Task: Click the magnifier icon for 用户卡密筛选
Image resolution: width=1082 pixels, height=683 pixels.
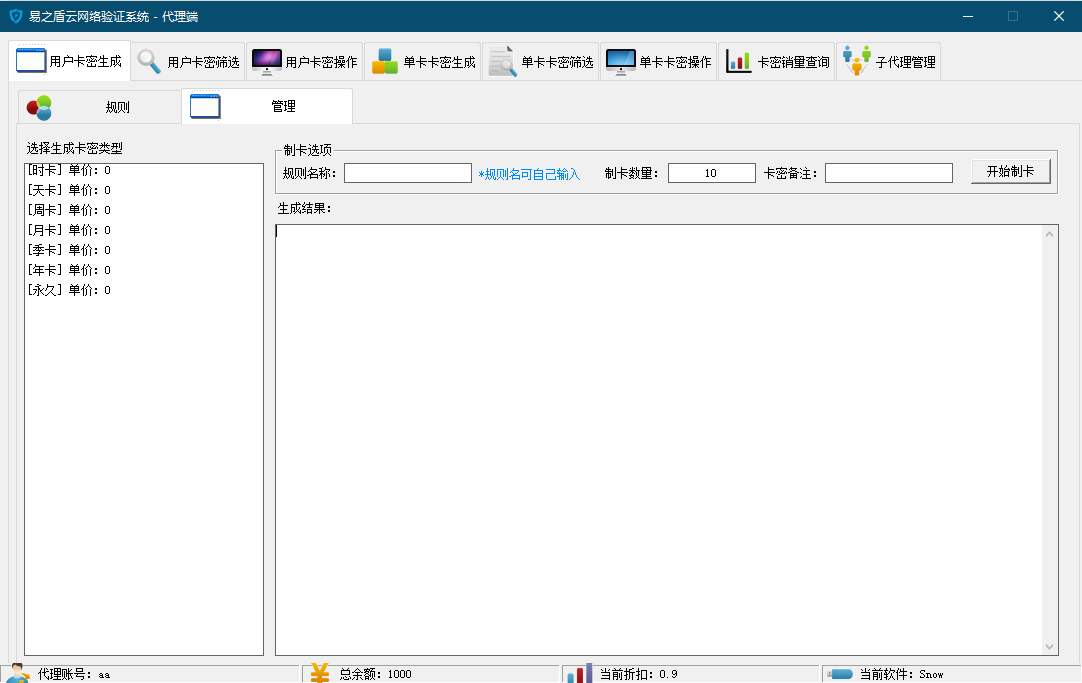Action: click(149, 61)
